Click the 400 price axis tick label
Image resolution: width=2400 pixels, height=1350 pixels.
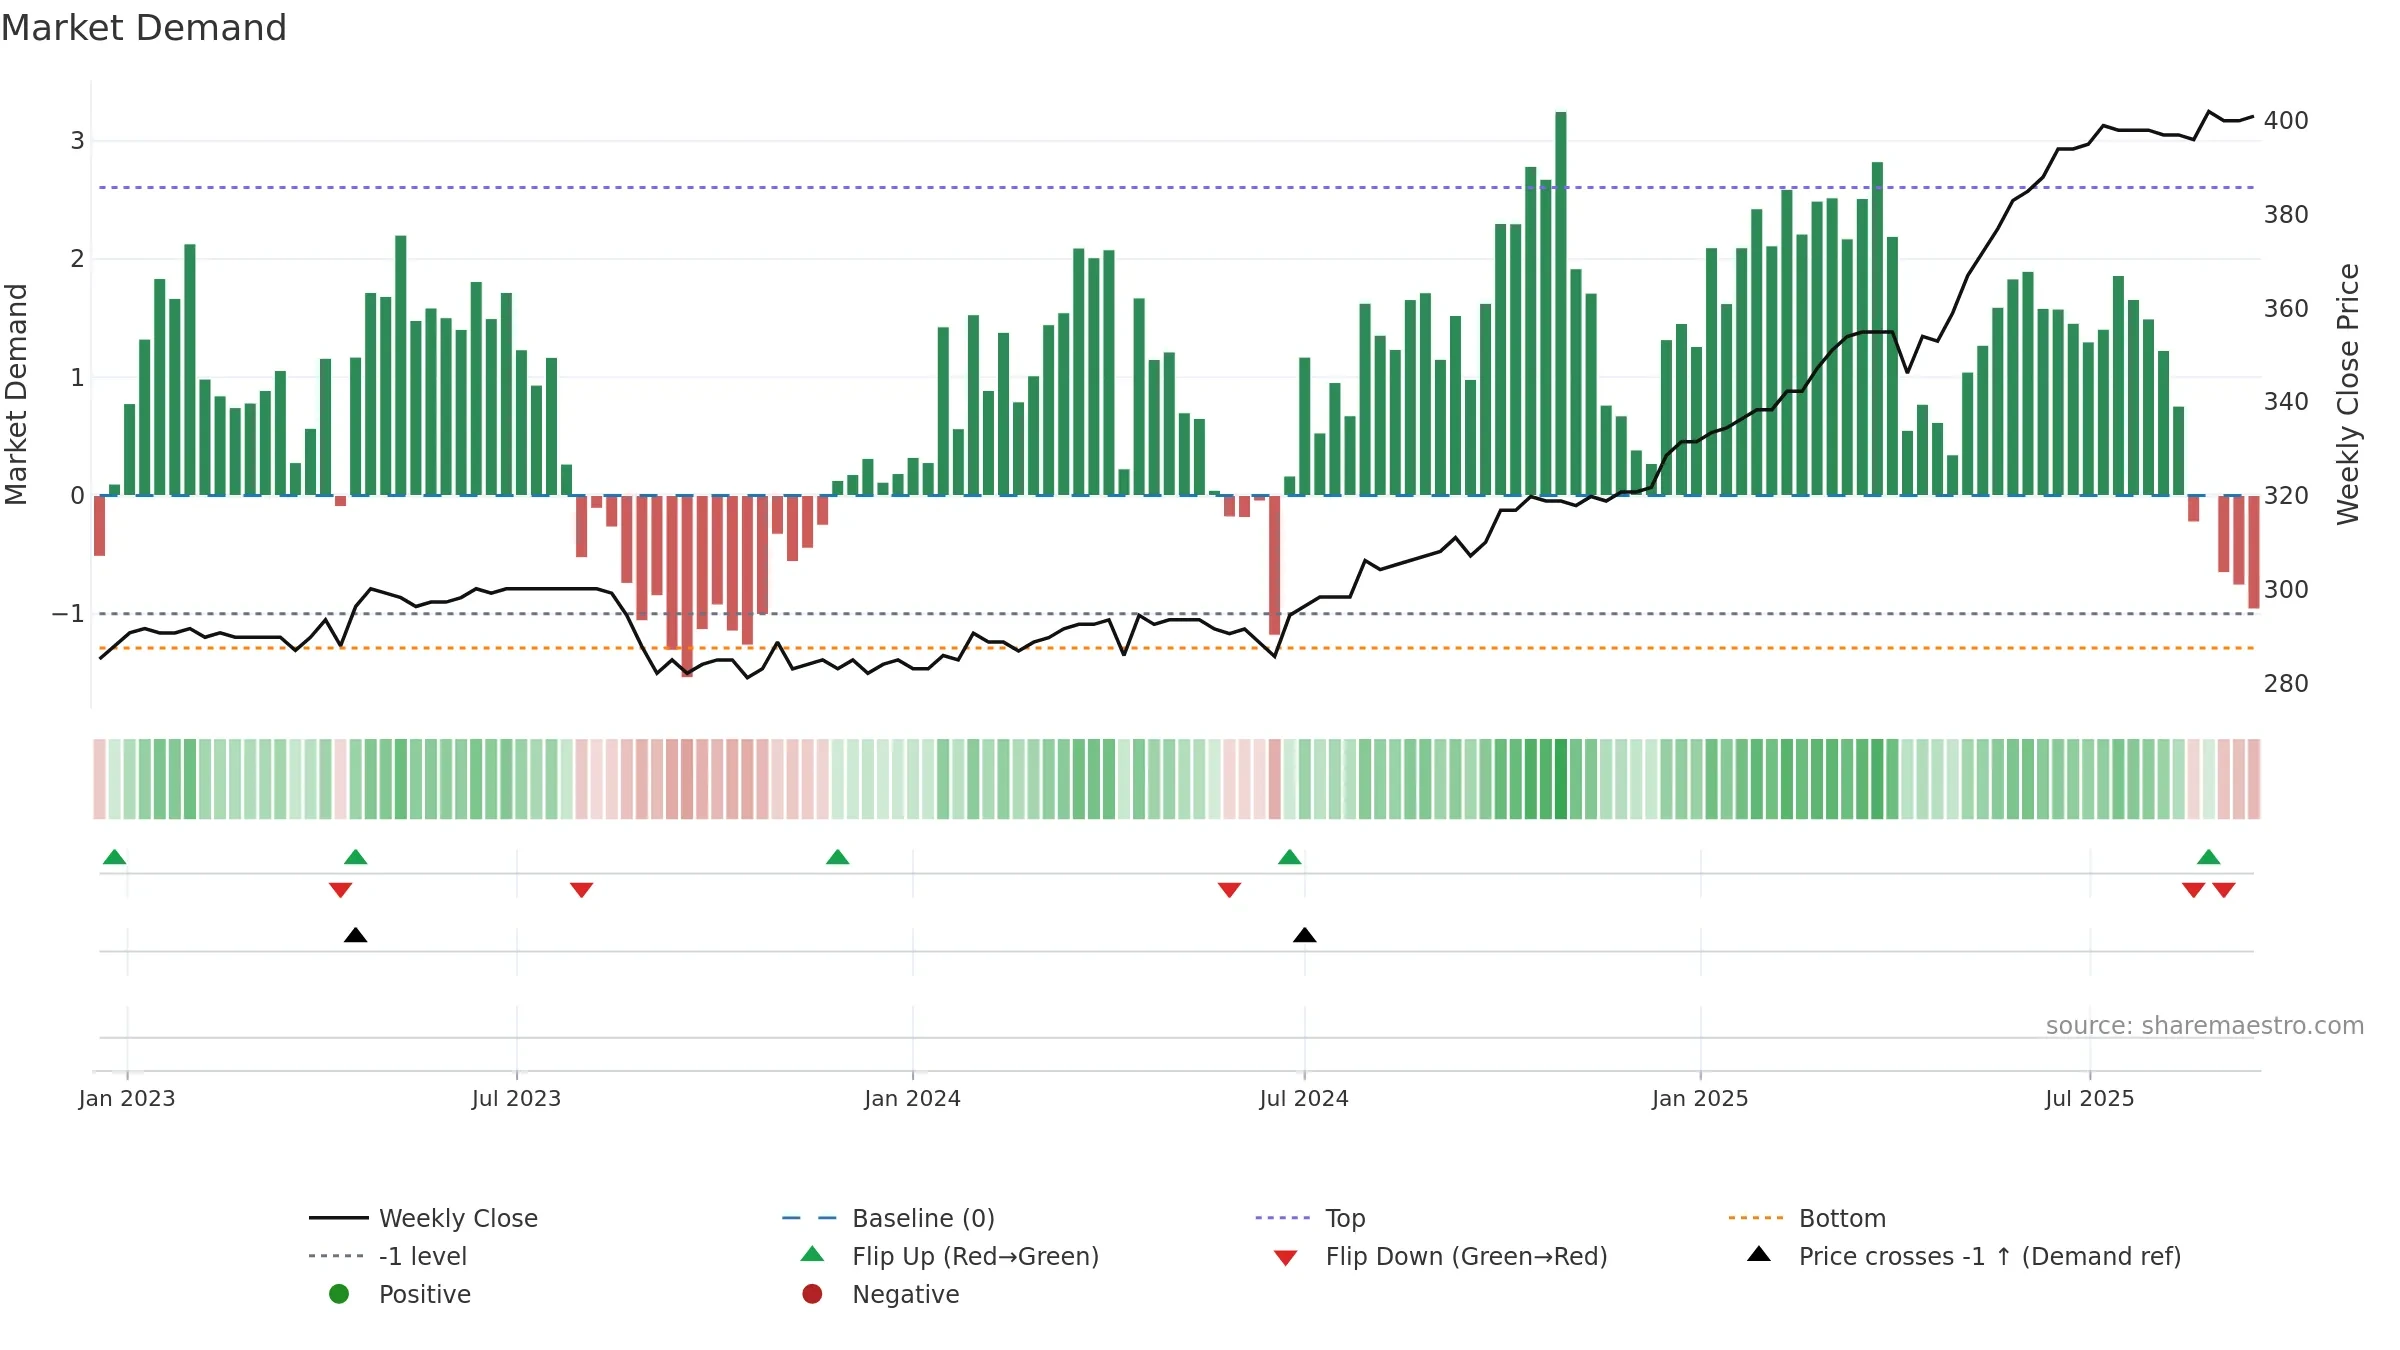coord(2286,121)
